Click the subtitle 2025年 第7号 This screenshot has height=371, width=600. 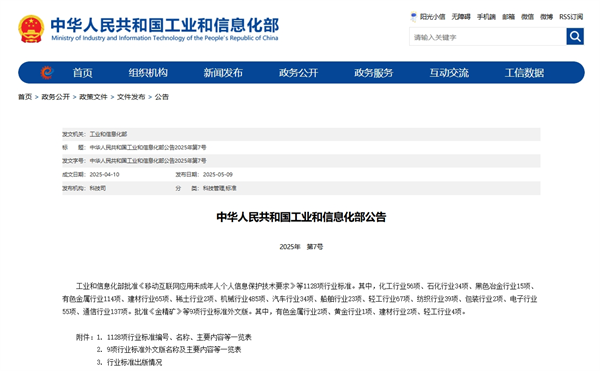pos(301,247)
